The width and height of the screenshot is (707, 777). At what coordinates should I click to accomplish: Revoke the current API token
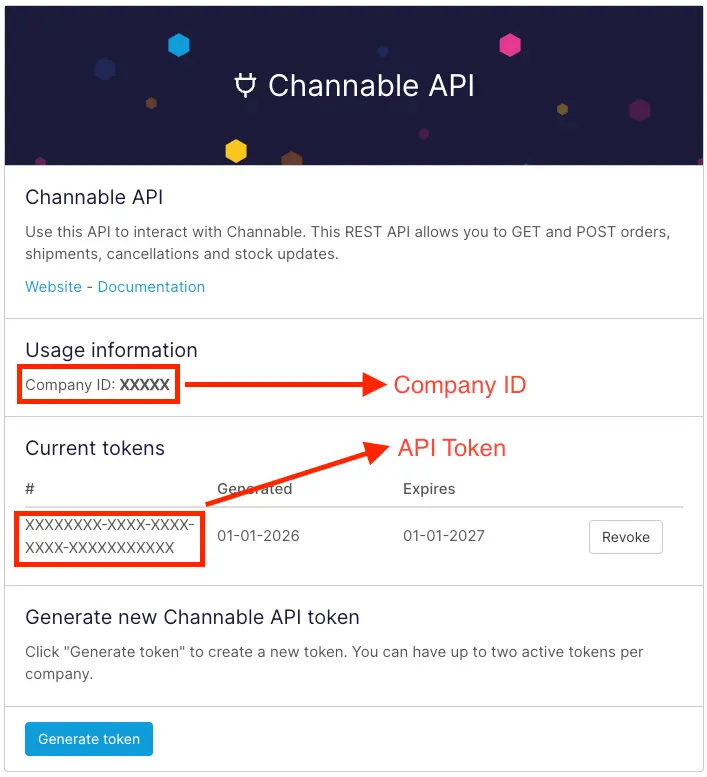625,537
